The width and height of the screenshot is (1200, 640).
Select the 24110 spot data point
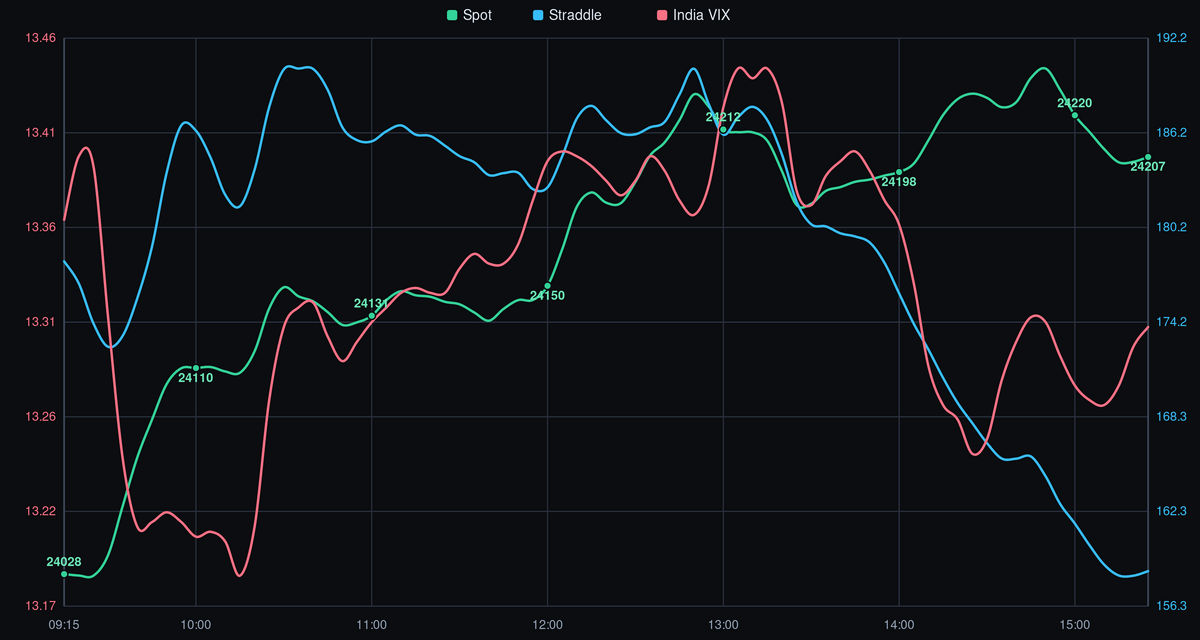coord(196,368)
